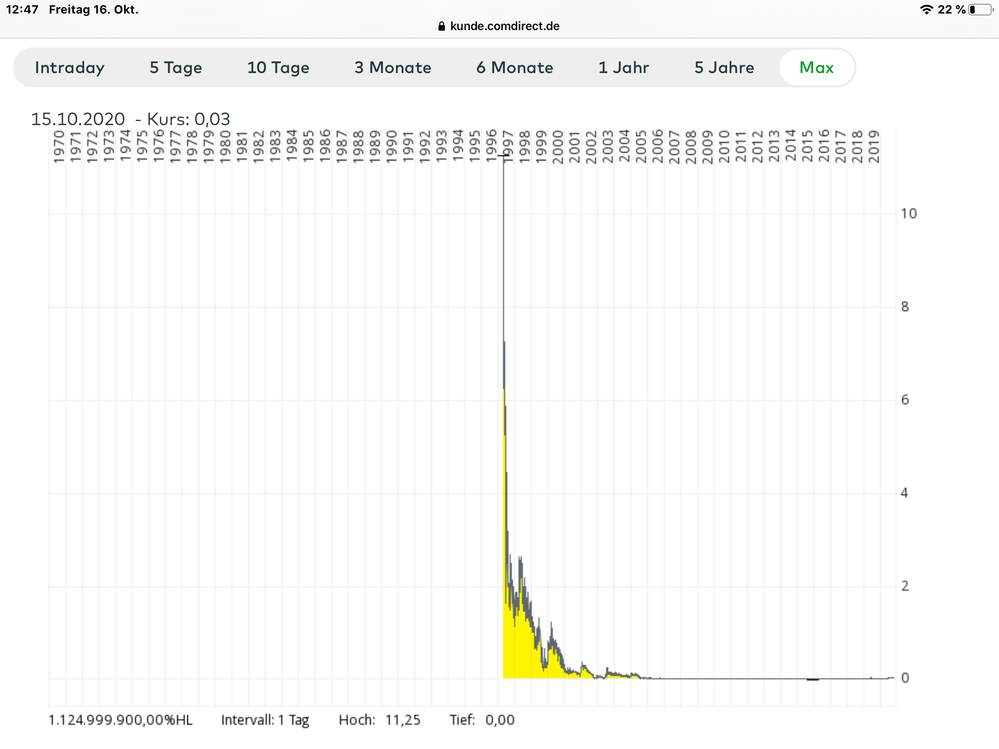999x749 pixels.
Task: Click the 2006 year label on axis
Action: coord(657,147)
